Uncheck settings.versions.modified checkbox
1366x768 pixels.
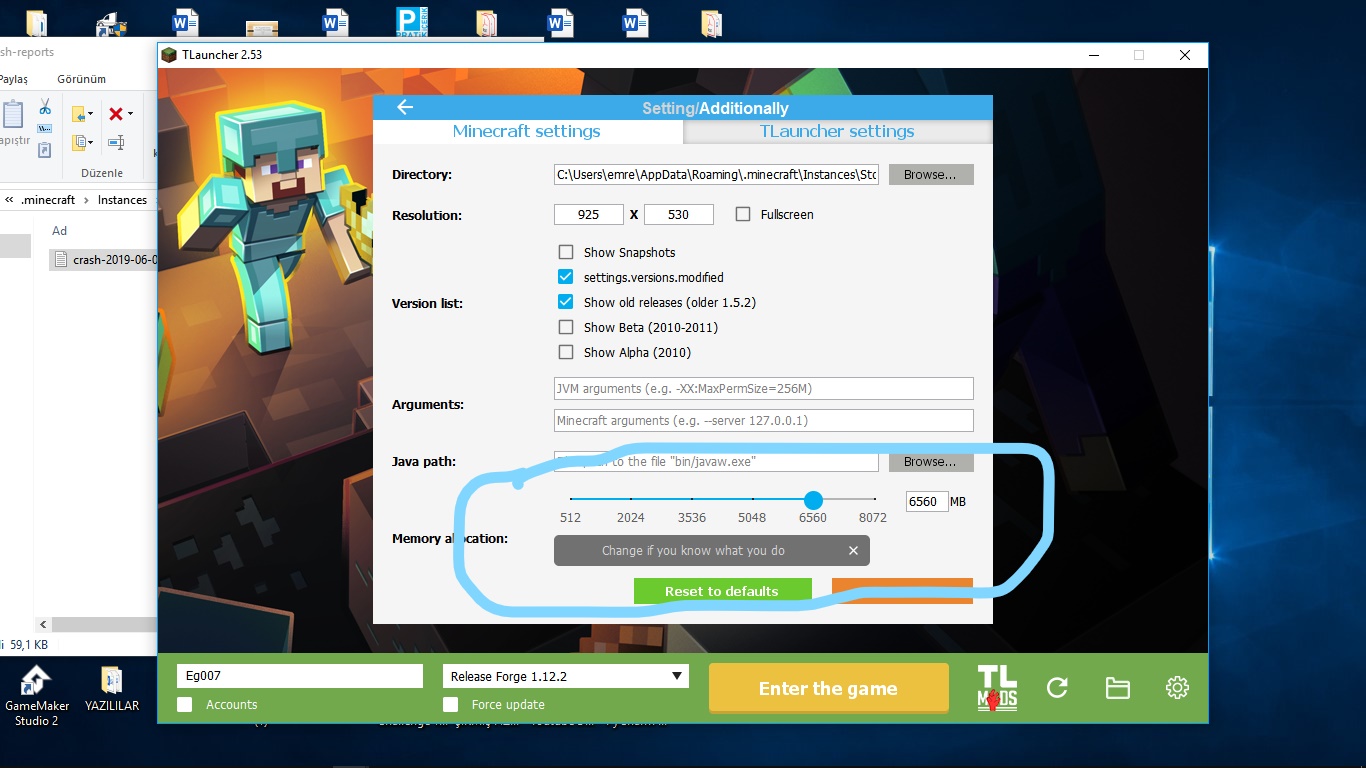click(566, 277)
